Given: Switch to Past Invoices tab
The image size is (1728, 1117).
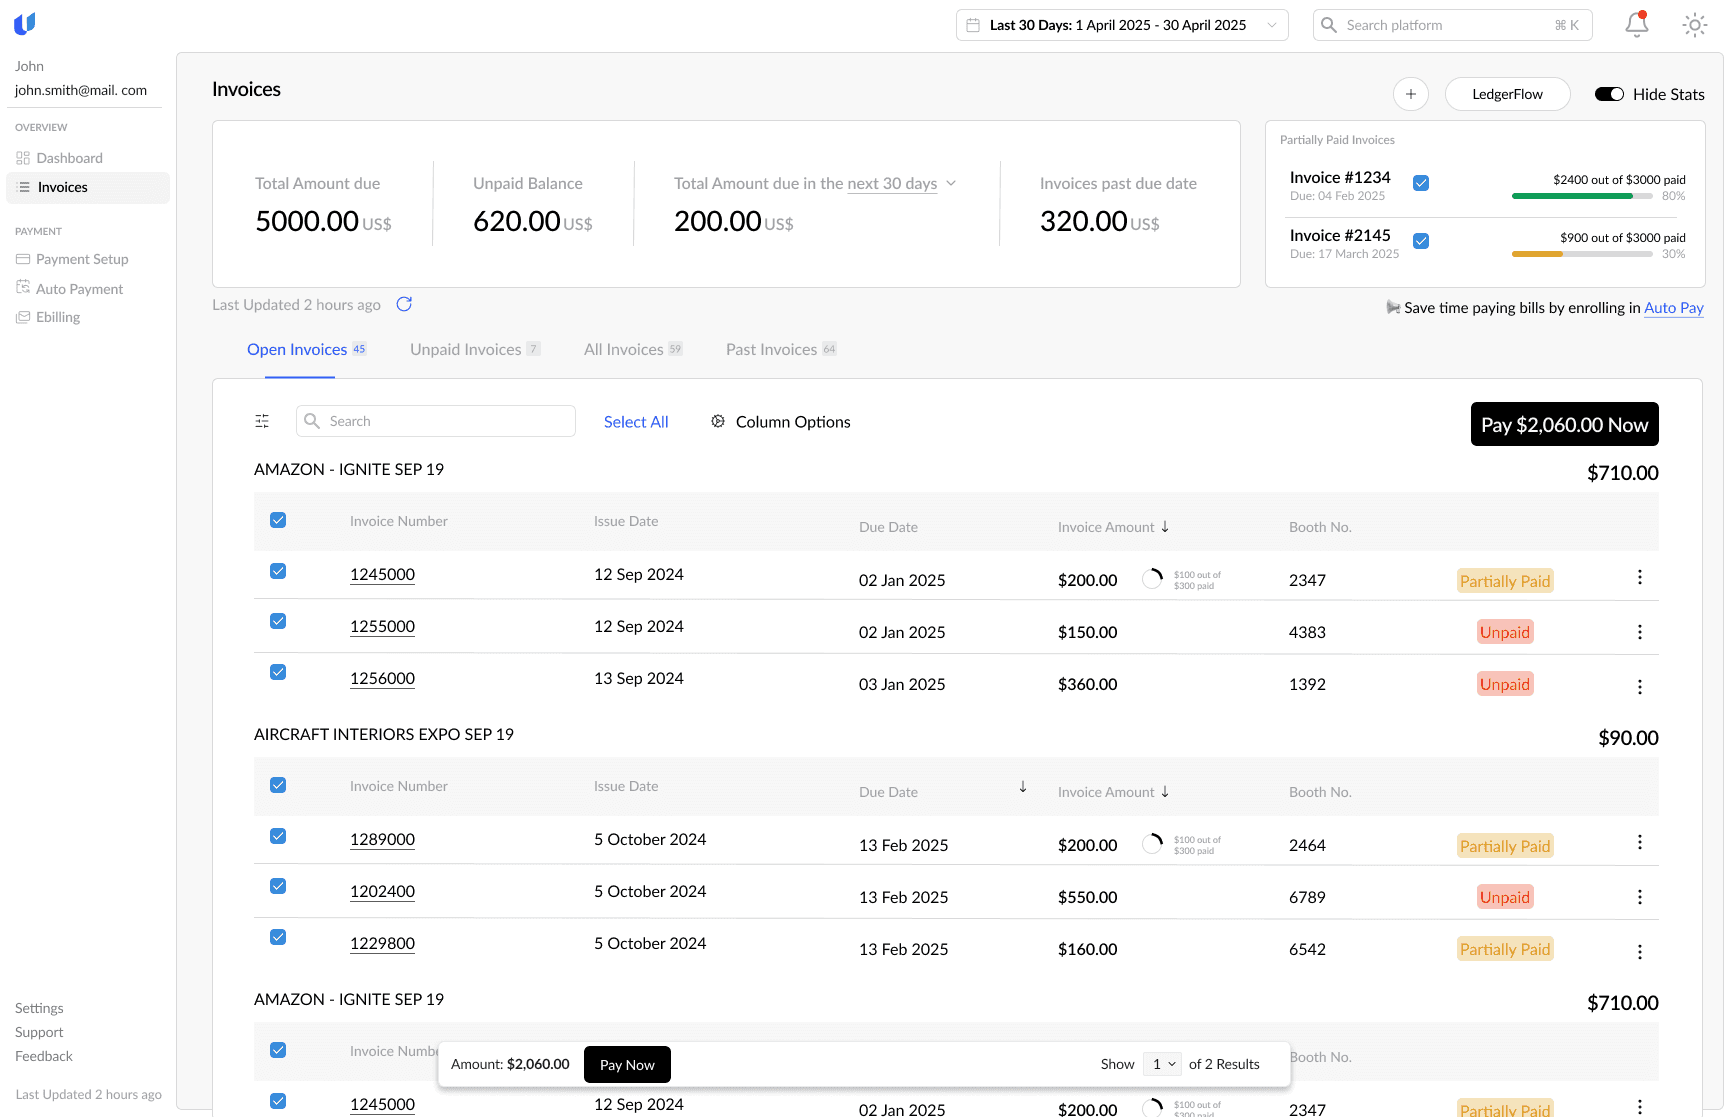Looking at the screenshot, I should (781, 349).
